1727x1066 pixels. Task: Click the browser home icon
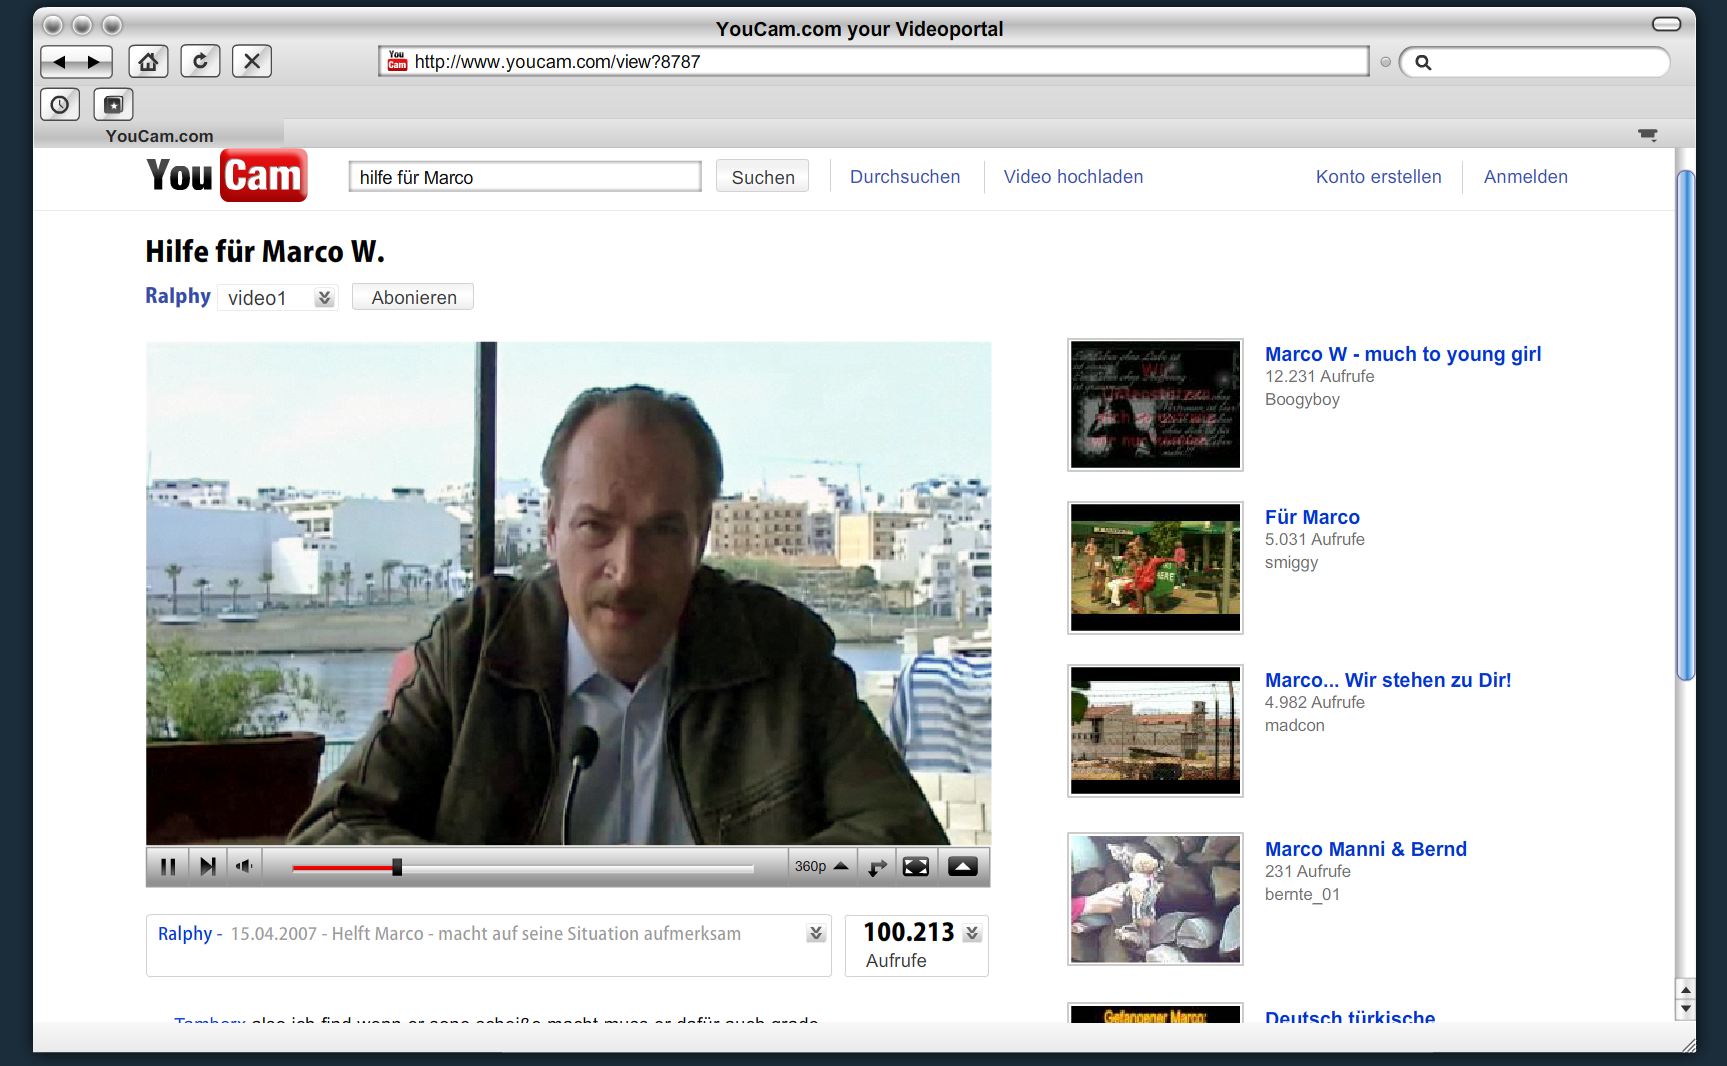point(148,62)
